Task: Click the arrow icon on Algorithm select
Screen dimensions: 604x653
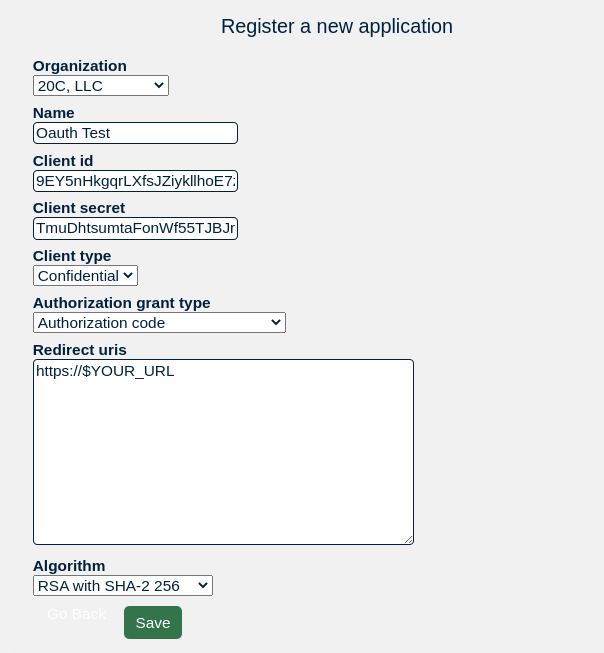Action: [x=203, y=585]
